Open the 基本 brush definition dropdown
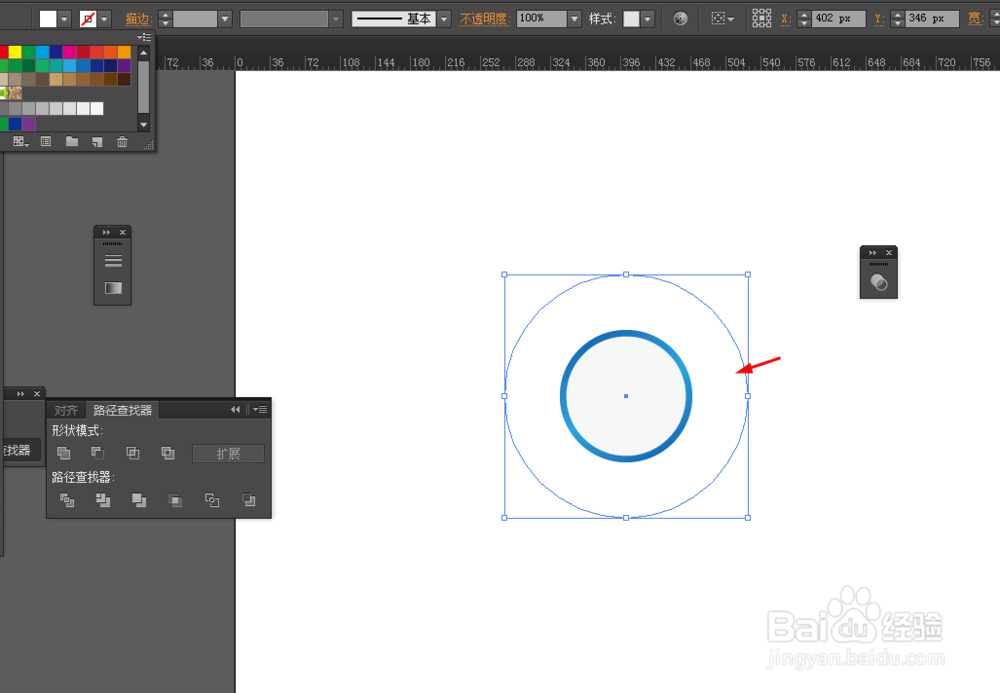The height and width of the screenshot is (693, 1000). [x=445, y=19]
